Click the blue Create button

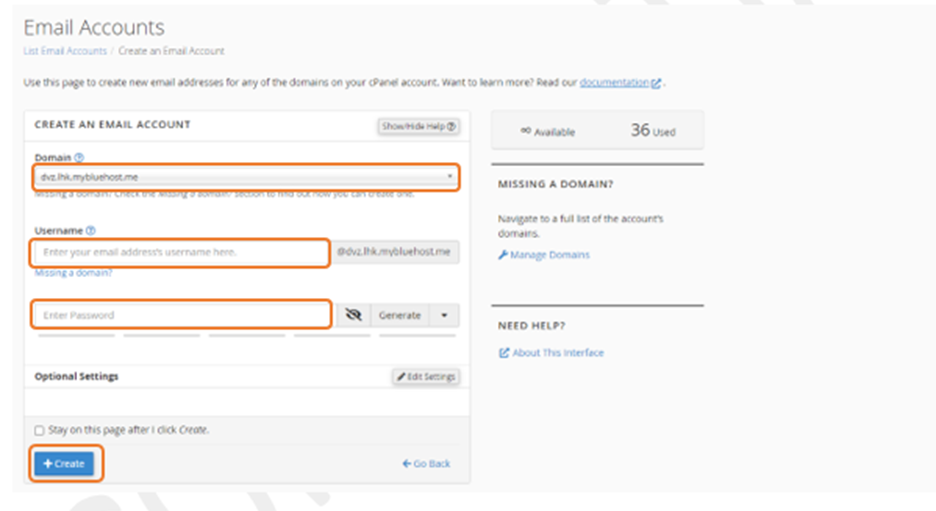[64, 464]
